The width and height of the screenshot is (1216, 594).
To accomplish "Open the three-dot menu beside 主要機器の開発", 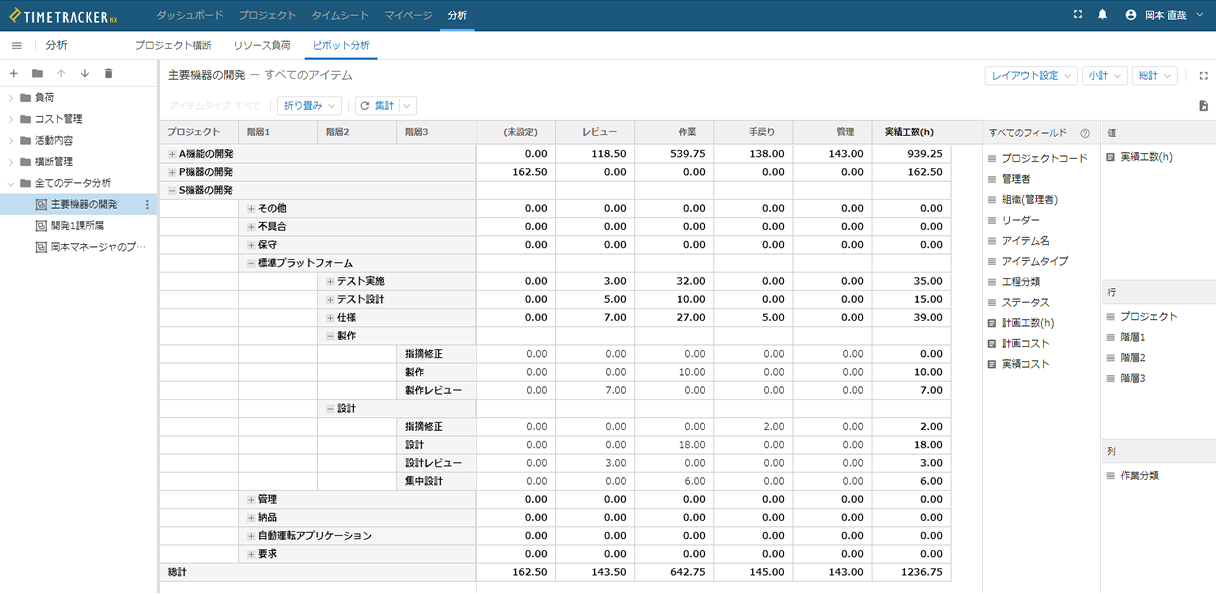I will point(148,205).
